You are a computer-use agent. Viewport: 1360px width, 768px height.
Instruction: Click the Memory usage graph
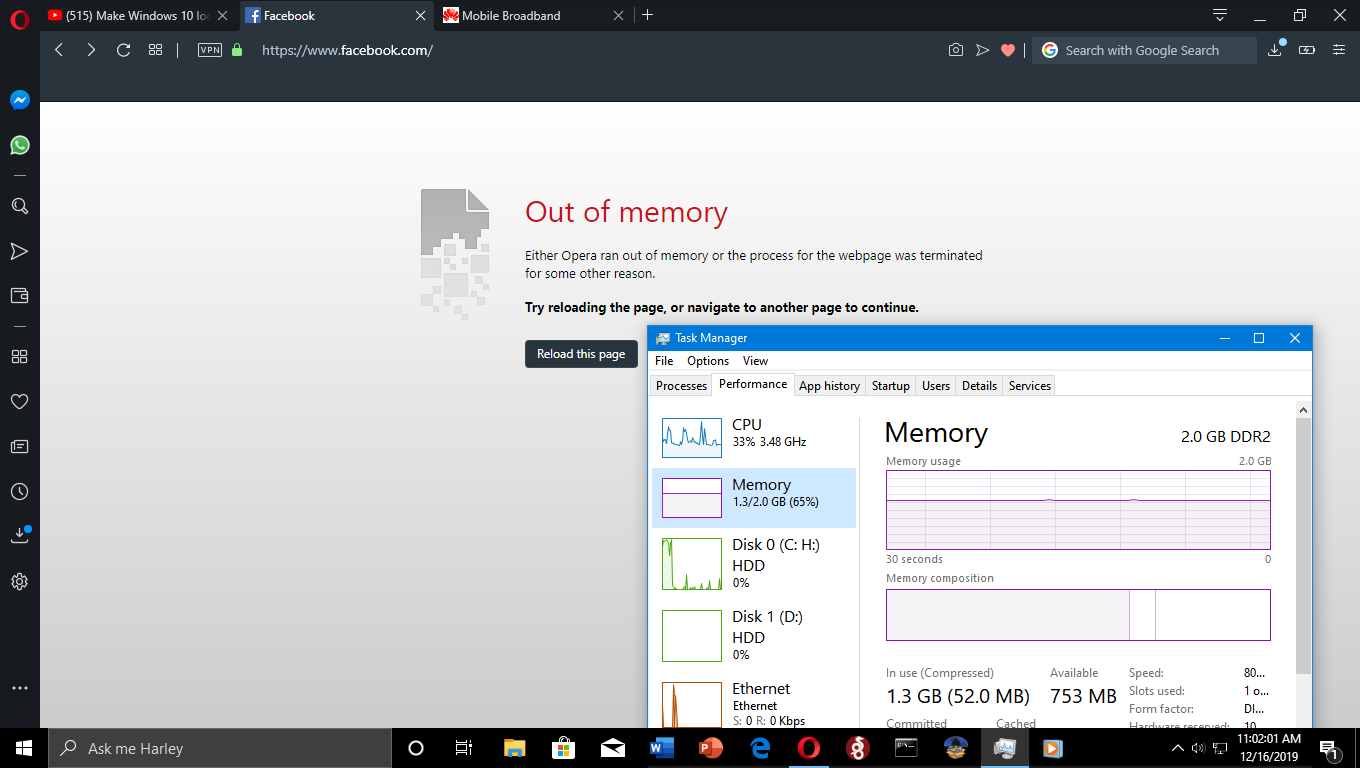[1078, 510]
